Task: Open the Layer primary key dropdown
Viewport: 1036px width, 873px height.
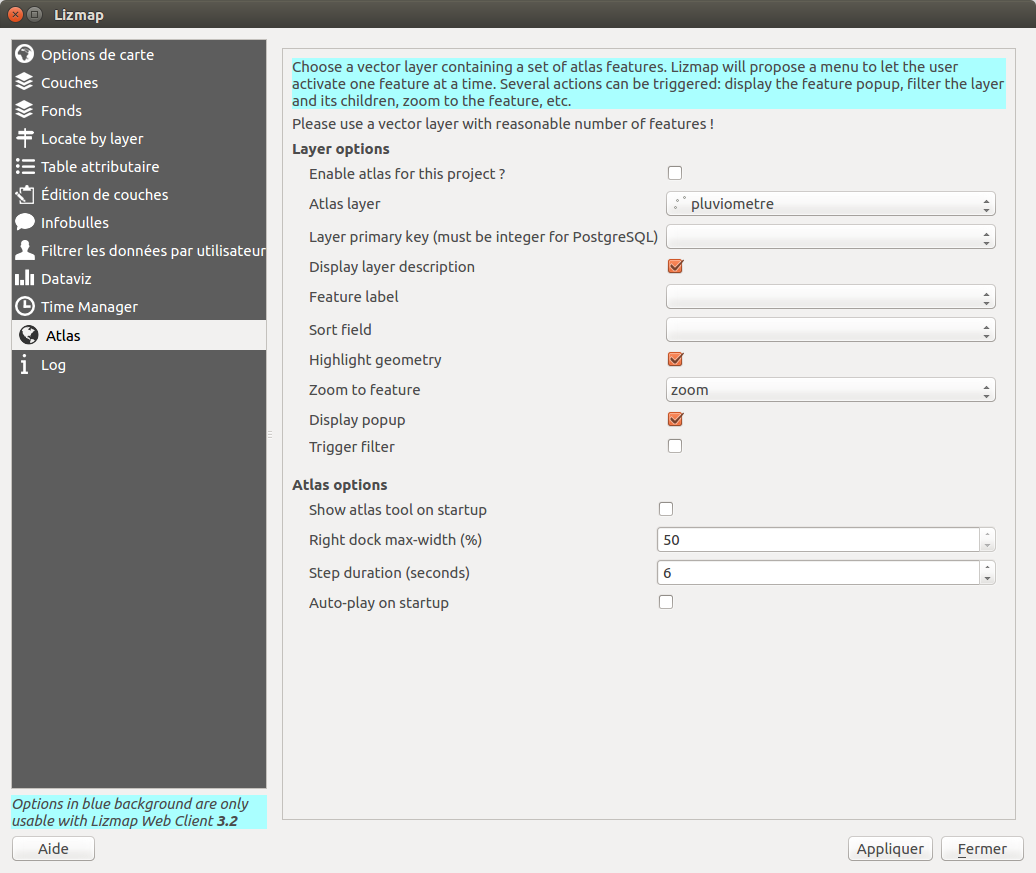Action: [831, 237]
